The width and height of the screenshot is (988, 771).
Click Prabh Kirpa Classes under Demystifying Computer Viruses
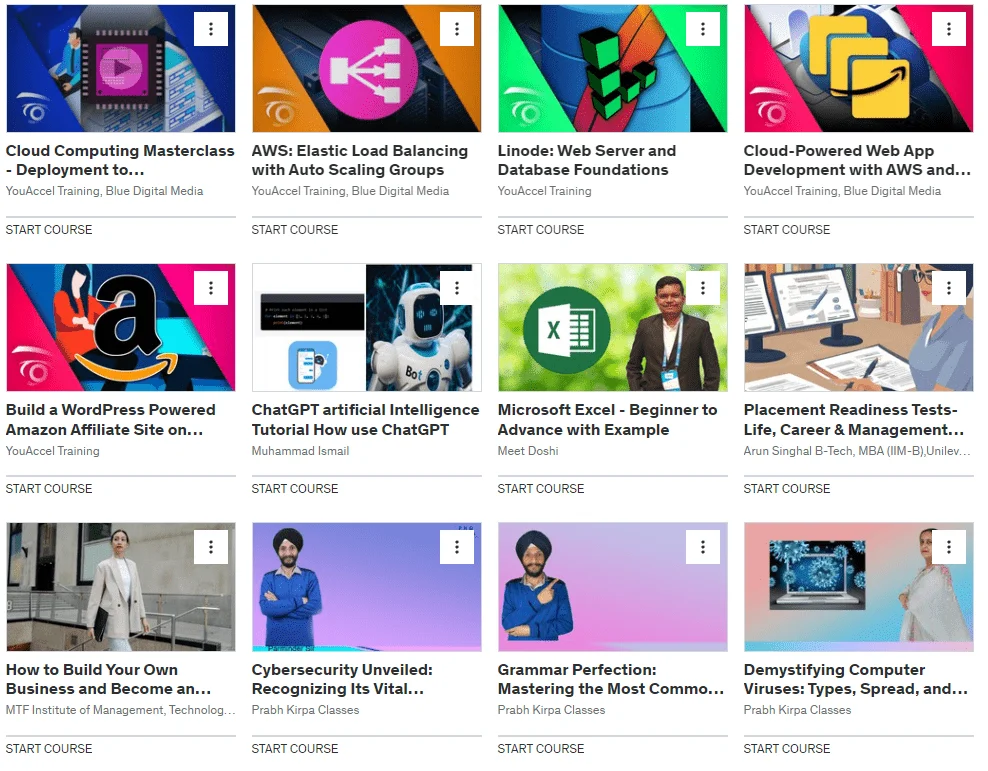pyautogui.click(x=797, y=710)
